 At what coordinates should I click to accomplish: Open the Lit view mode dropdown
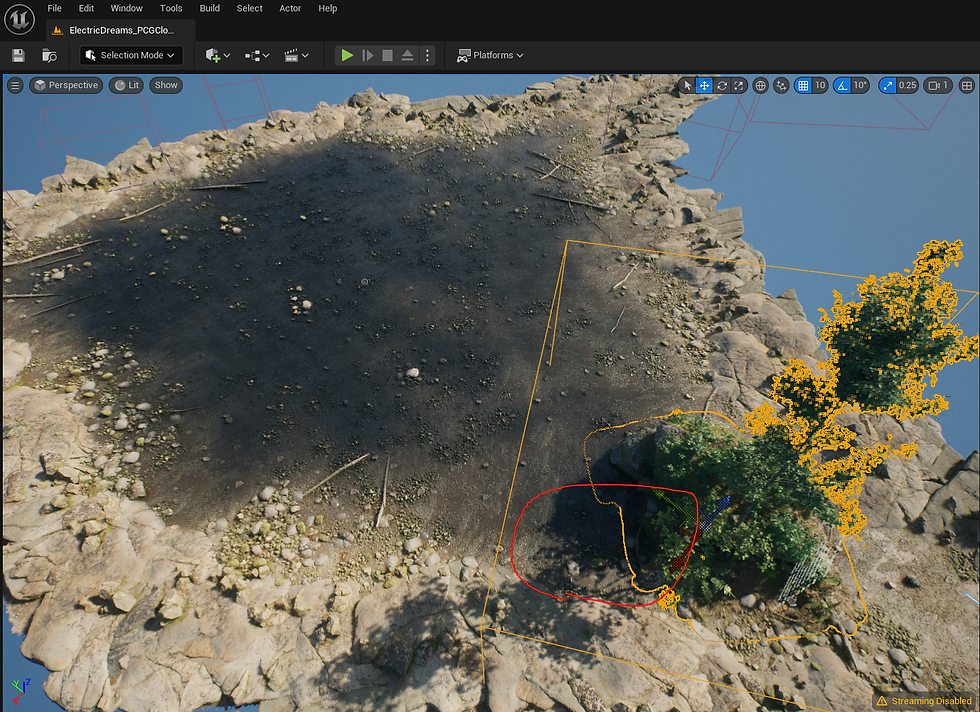[127, 85]
